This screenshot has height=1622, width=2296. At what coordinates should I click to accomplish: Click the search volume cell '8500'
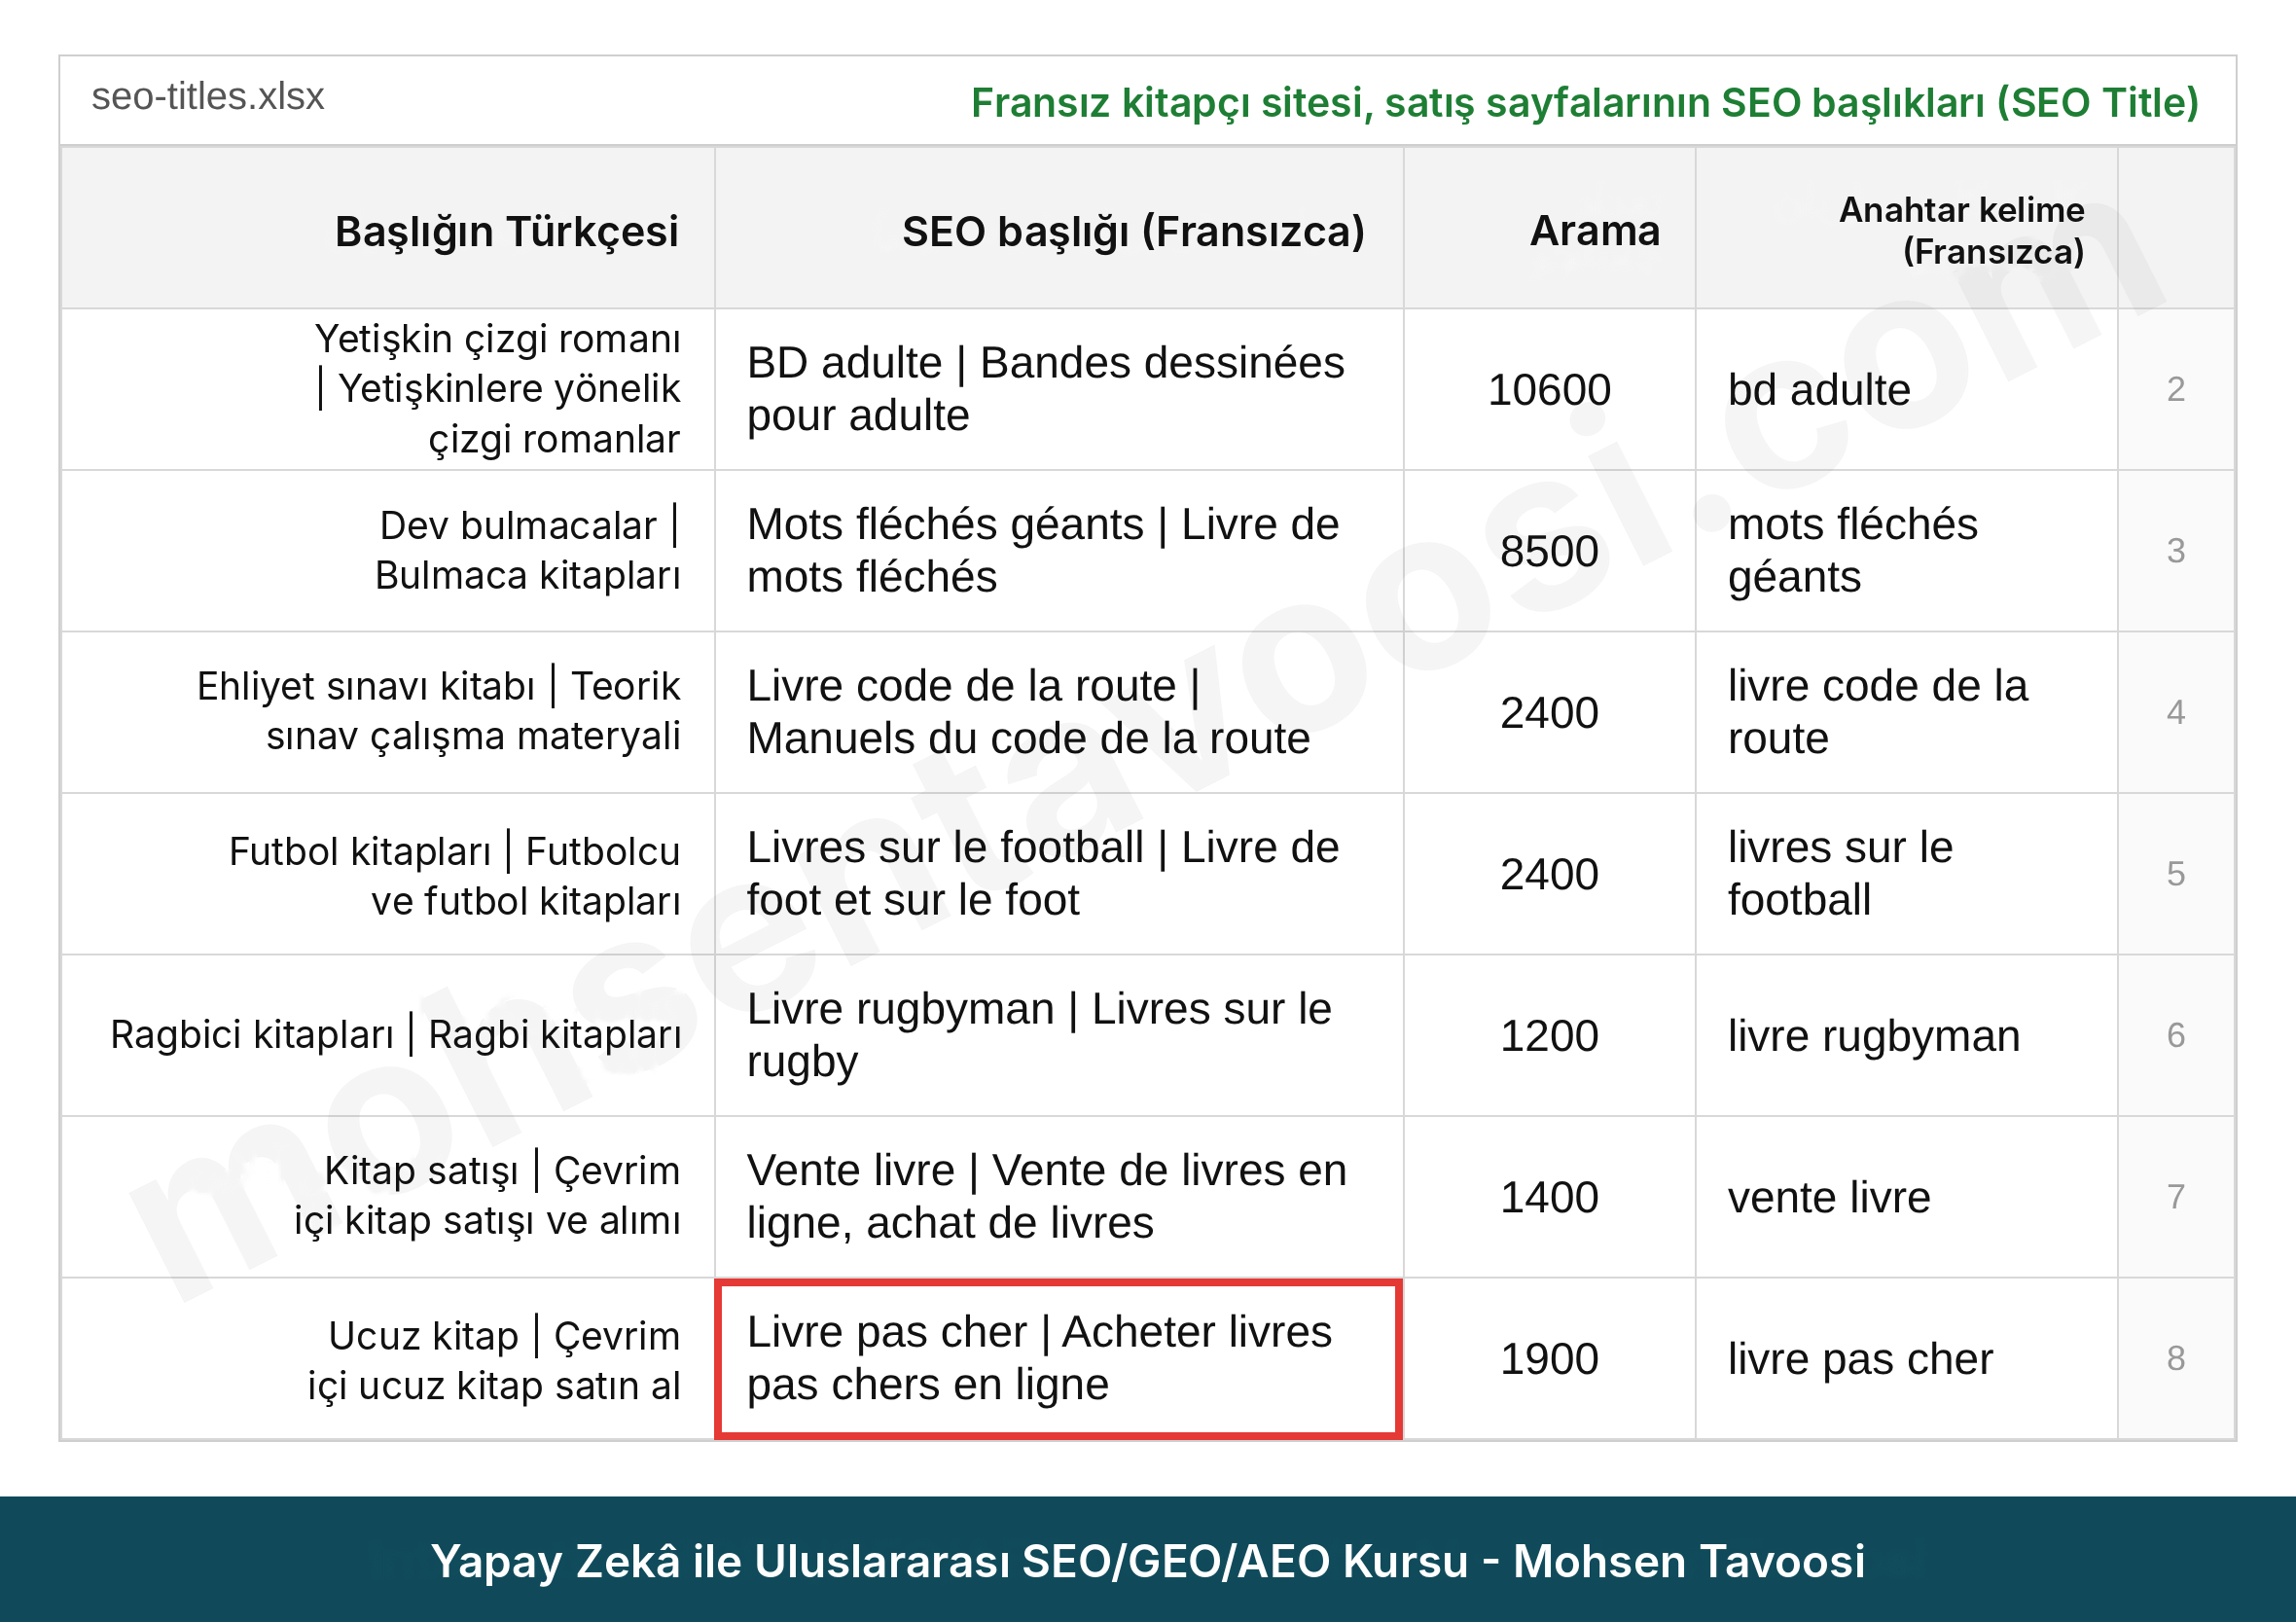click(x=1549, y=551)
